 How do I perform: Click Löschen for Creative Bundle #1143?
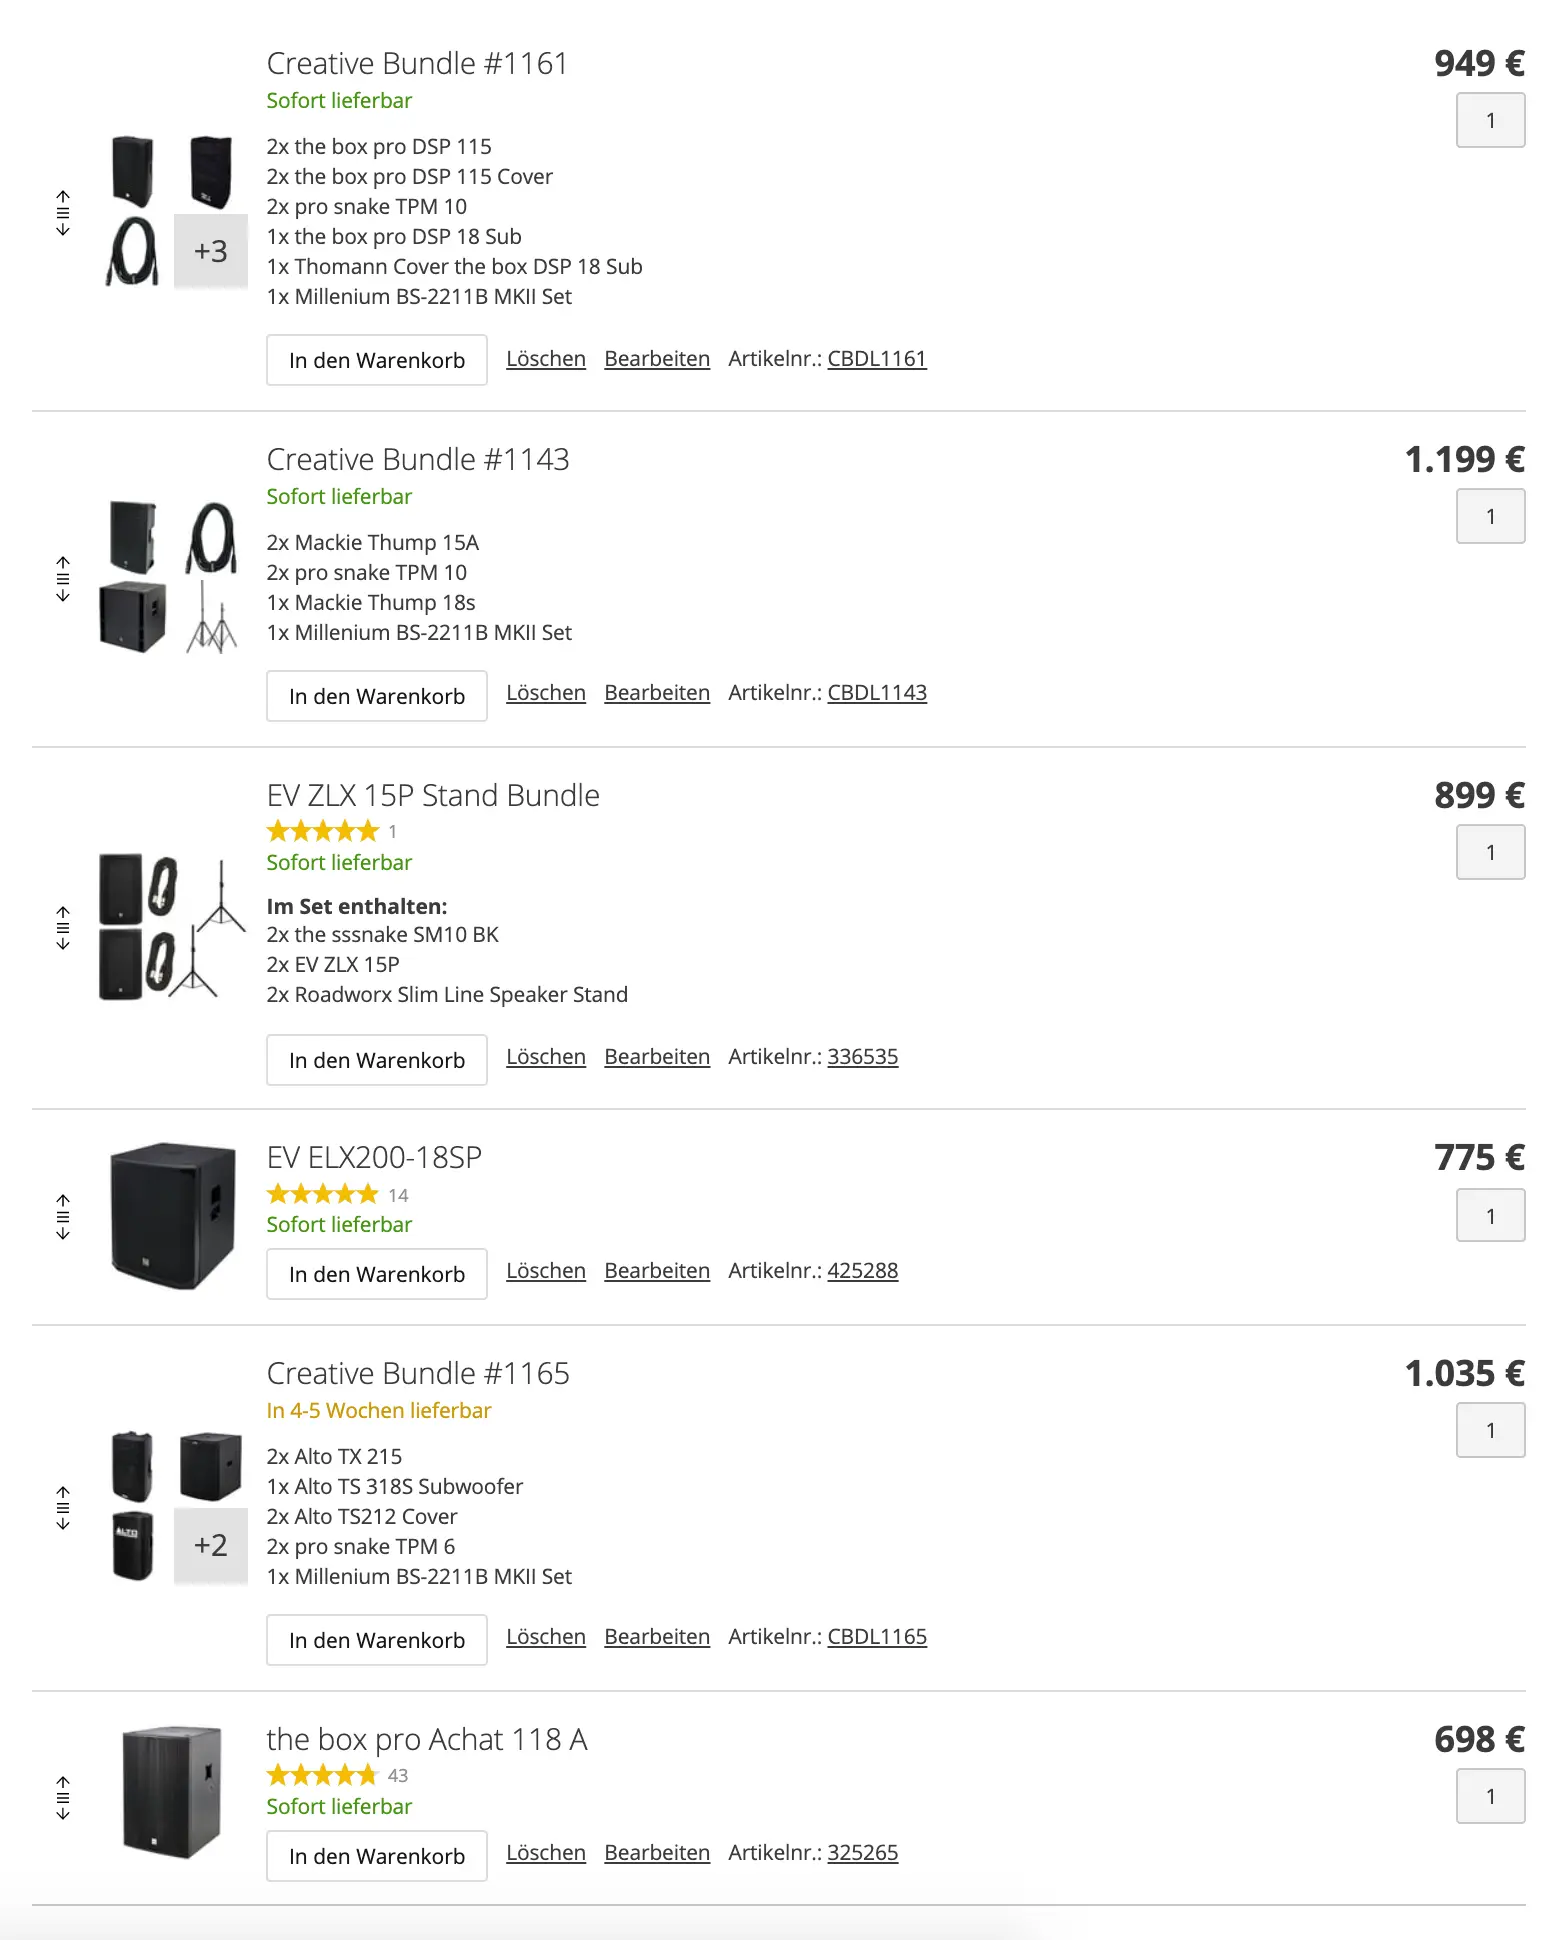pyautogui.click(x=545, y=693)
